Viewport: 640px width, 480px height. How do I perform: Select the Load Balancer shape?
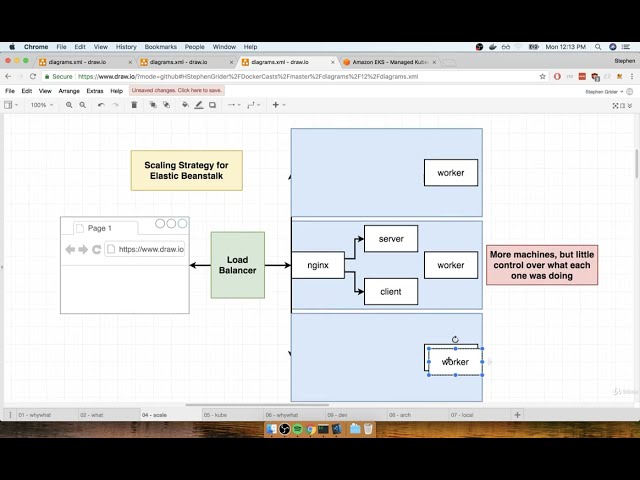[x=238, y=265]
